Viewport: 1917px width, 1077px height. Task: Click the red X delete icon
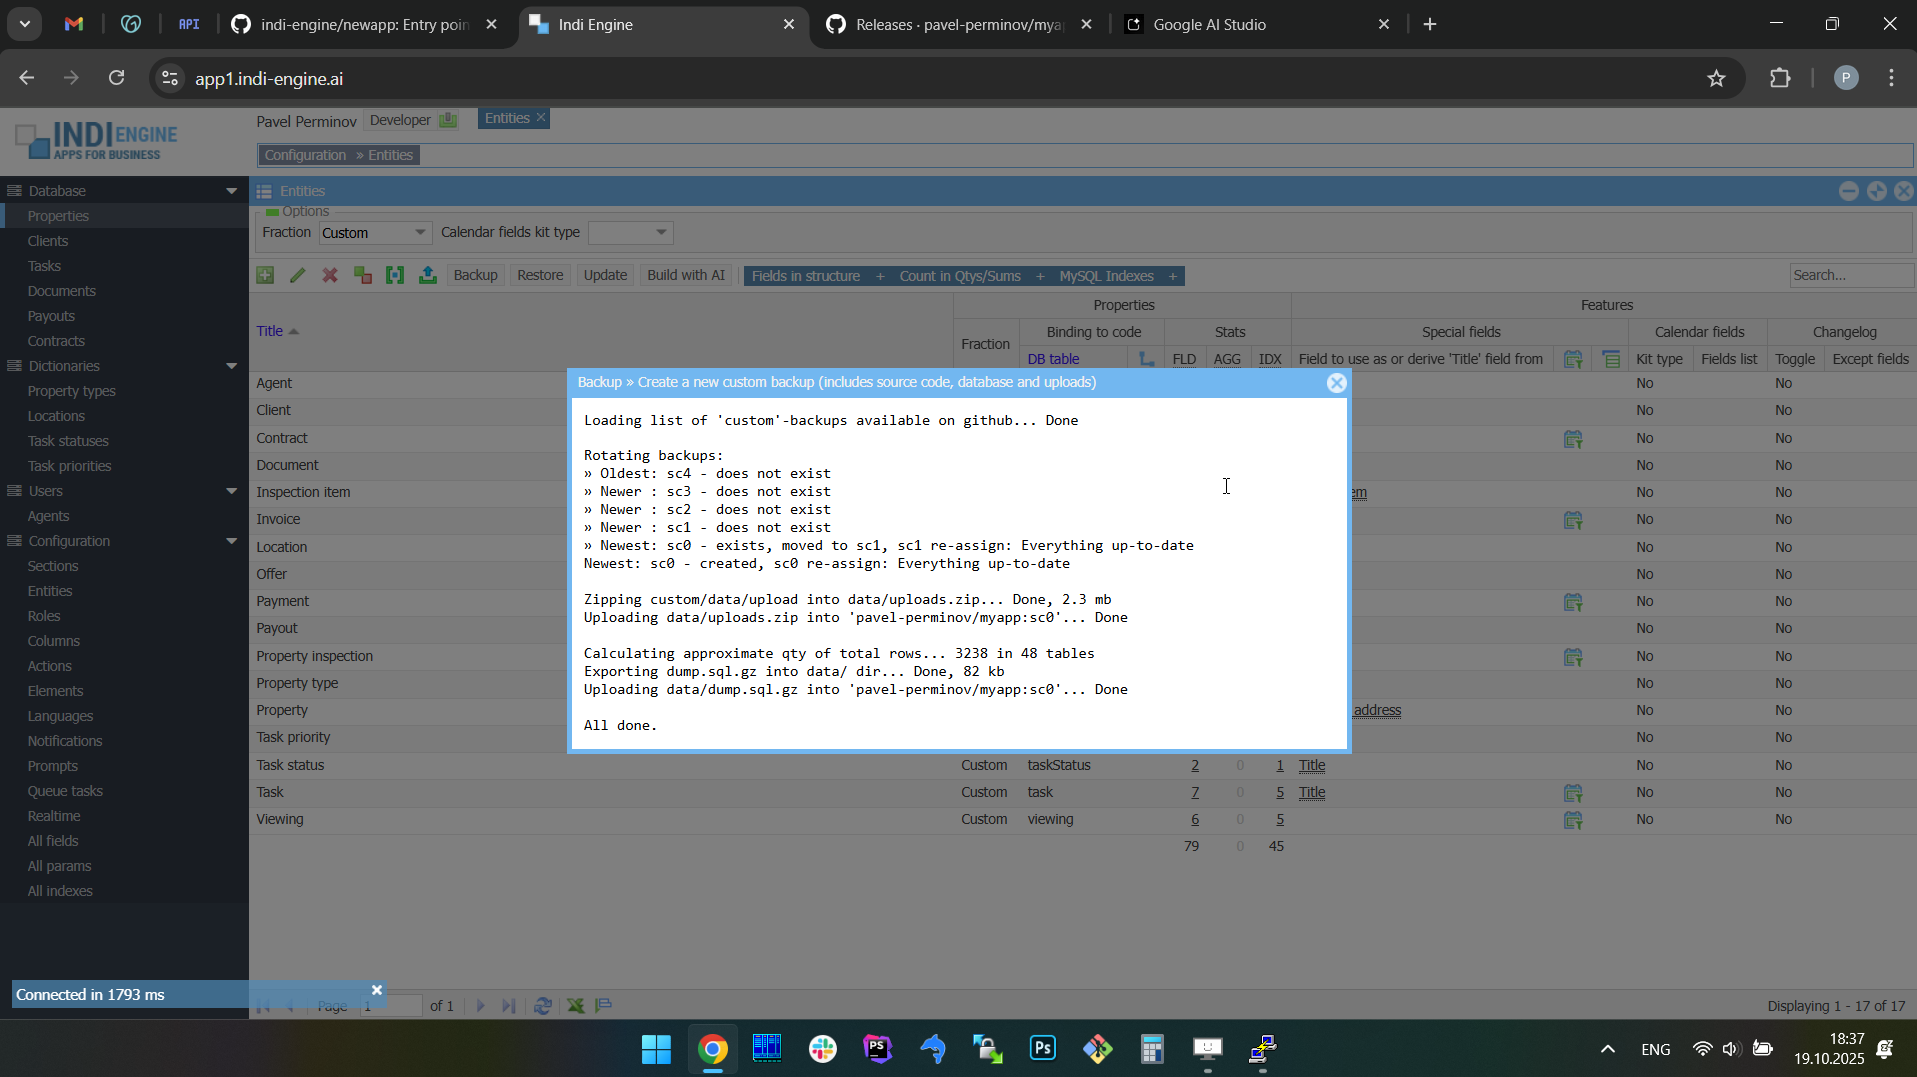tap(330, 276)
